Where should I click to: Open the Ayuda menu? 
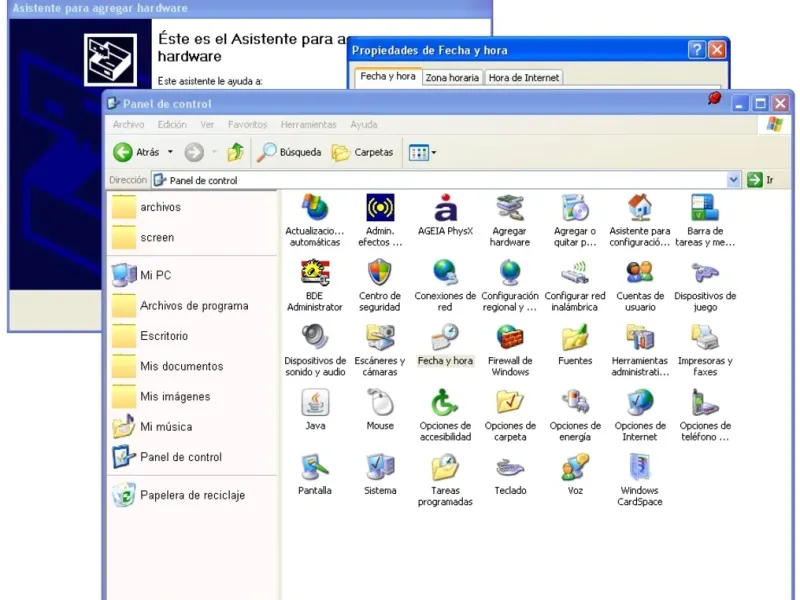364,124
